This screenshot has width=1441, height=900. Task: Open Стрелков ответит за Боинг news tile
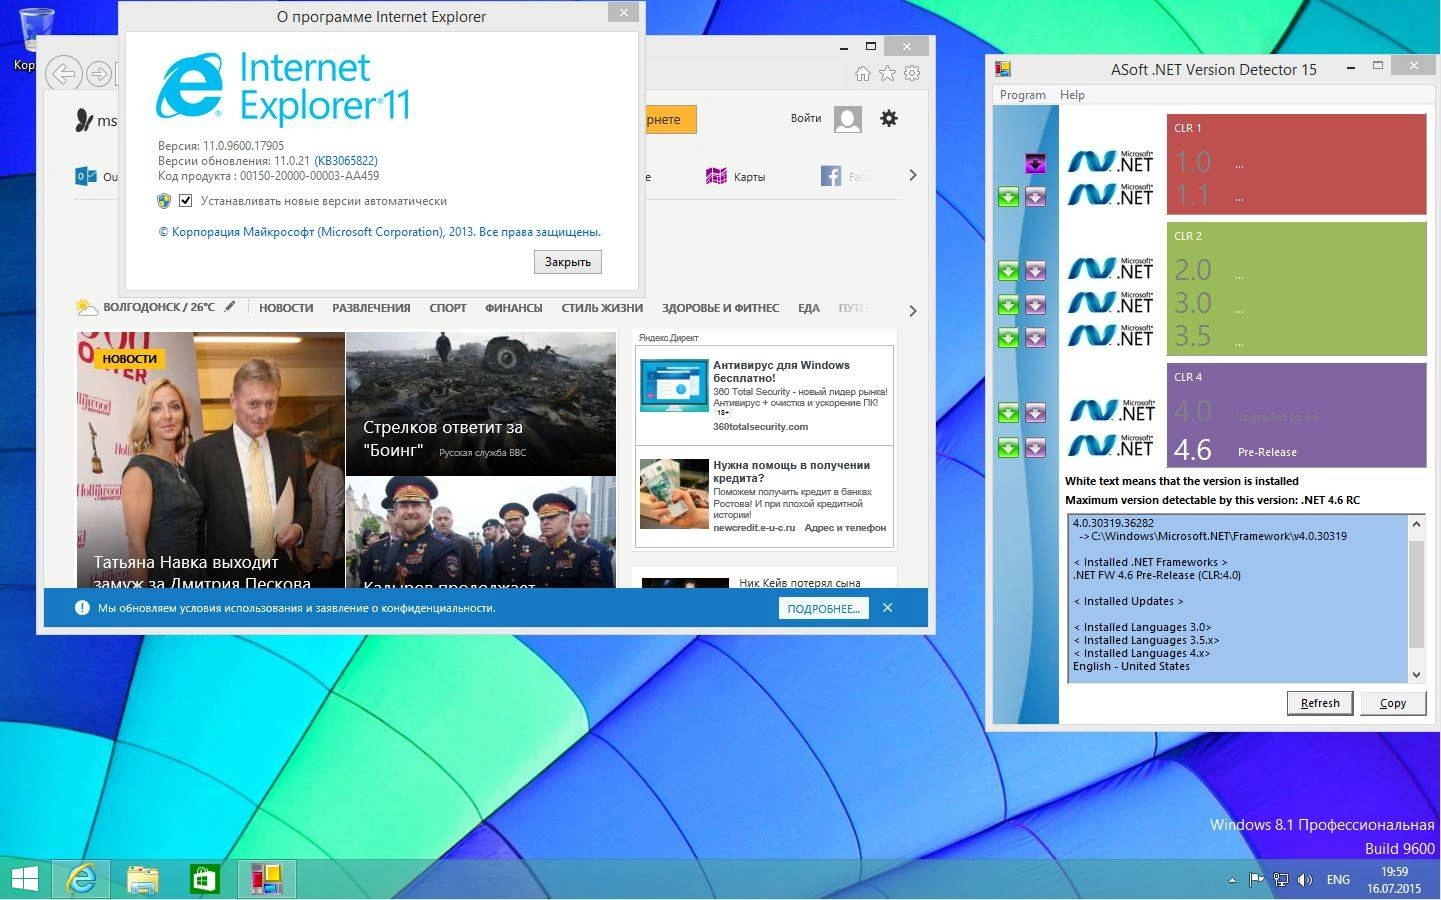pyautogui.click(x=481, y=404)
